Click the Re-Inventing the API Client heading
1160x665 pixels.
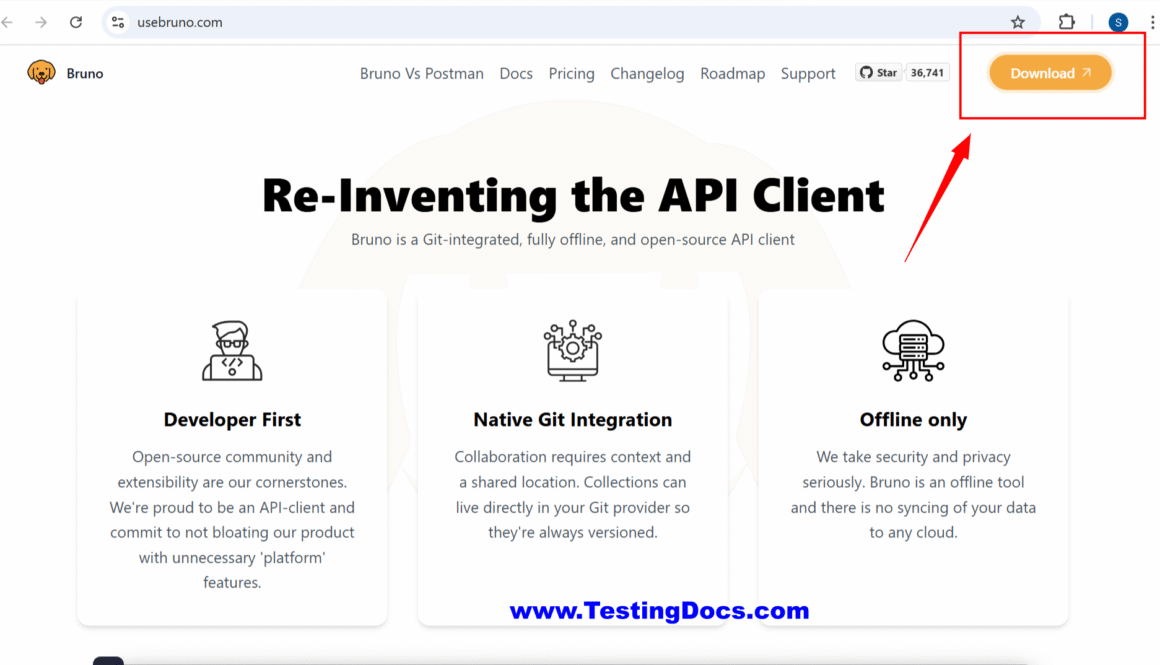tap(573, 195)
